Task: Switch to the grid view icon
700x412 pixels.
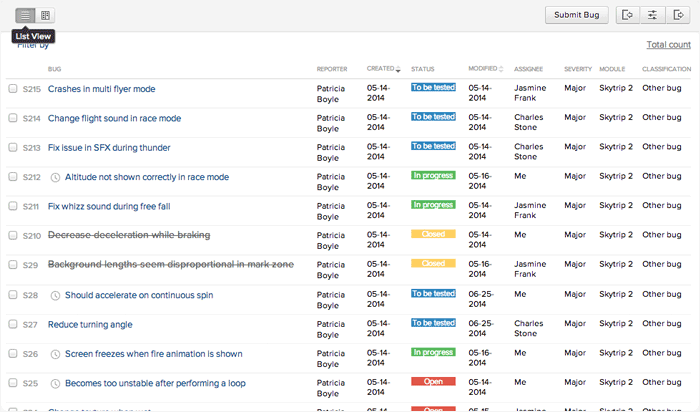Action: tap(46, 15)
